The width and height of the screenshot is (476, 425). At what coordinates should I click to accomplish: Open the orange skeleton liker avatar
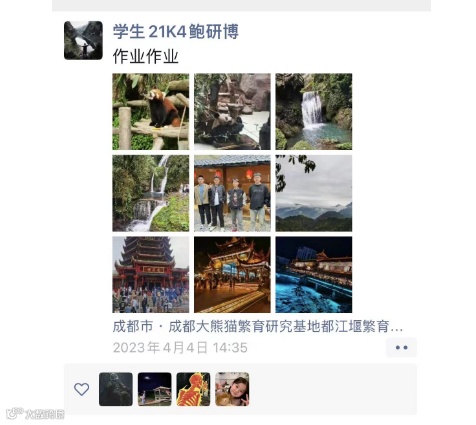(x=193, y=389)
